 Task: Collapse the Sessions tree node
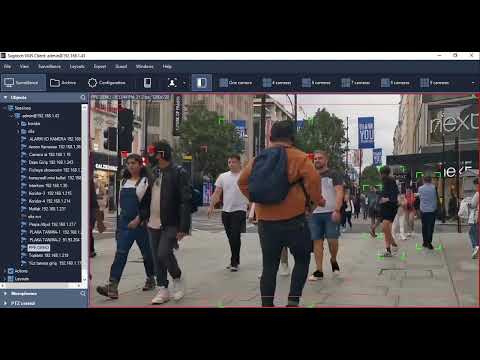(x=4, y=108)
